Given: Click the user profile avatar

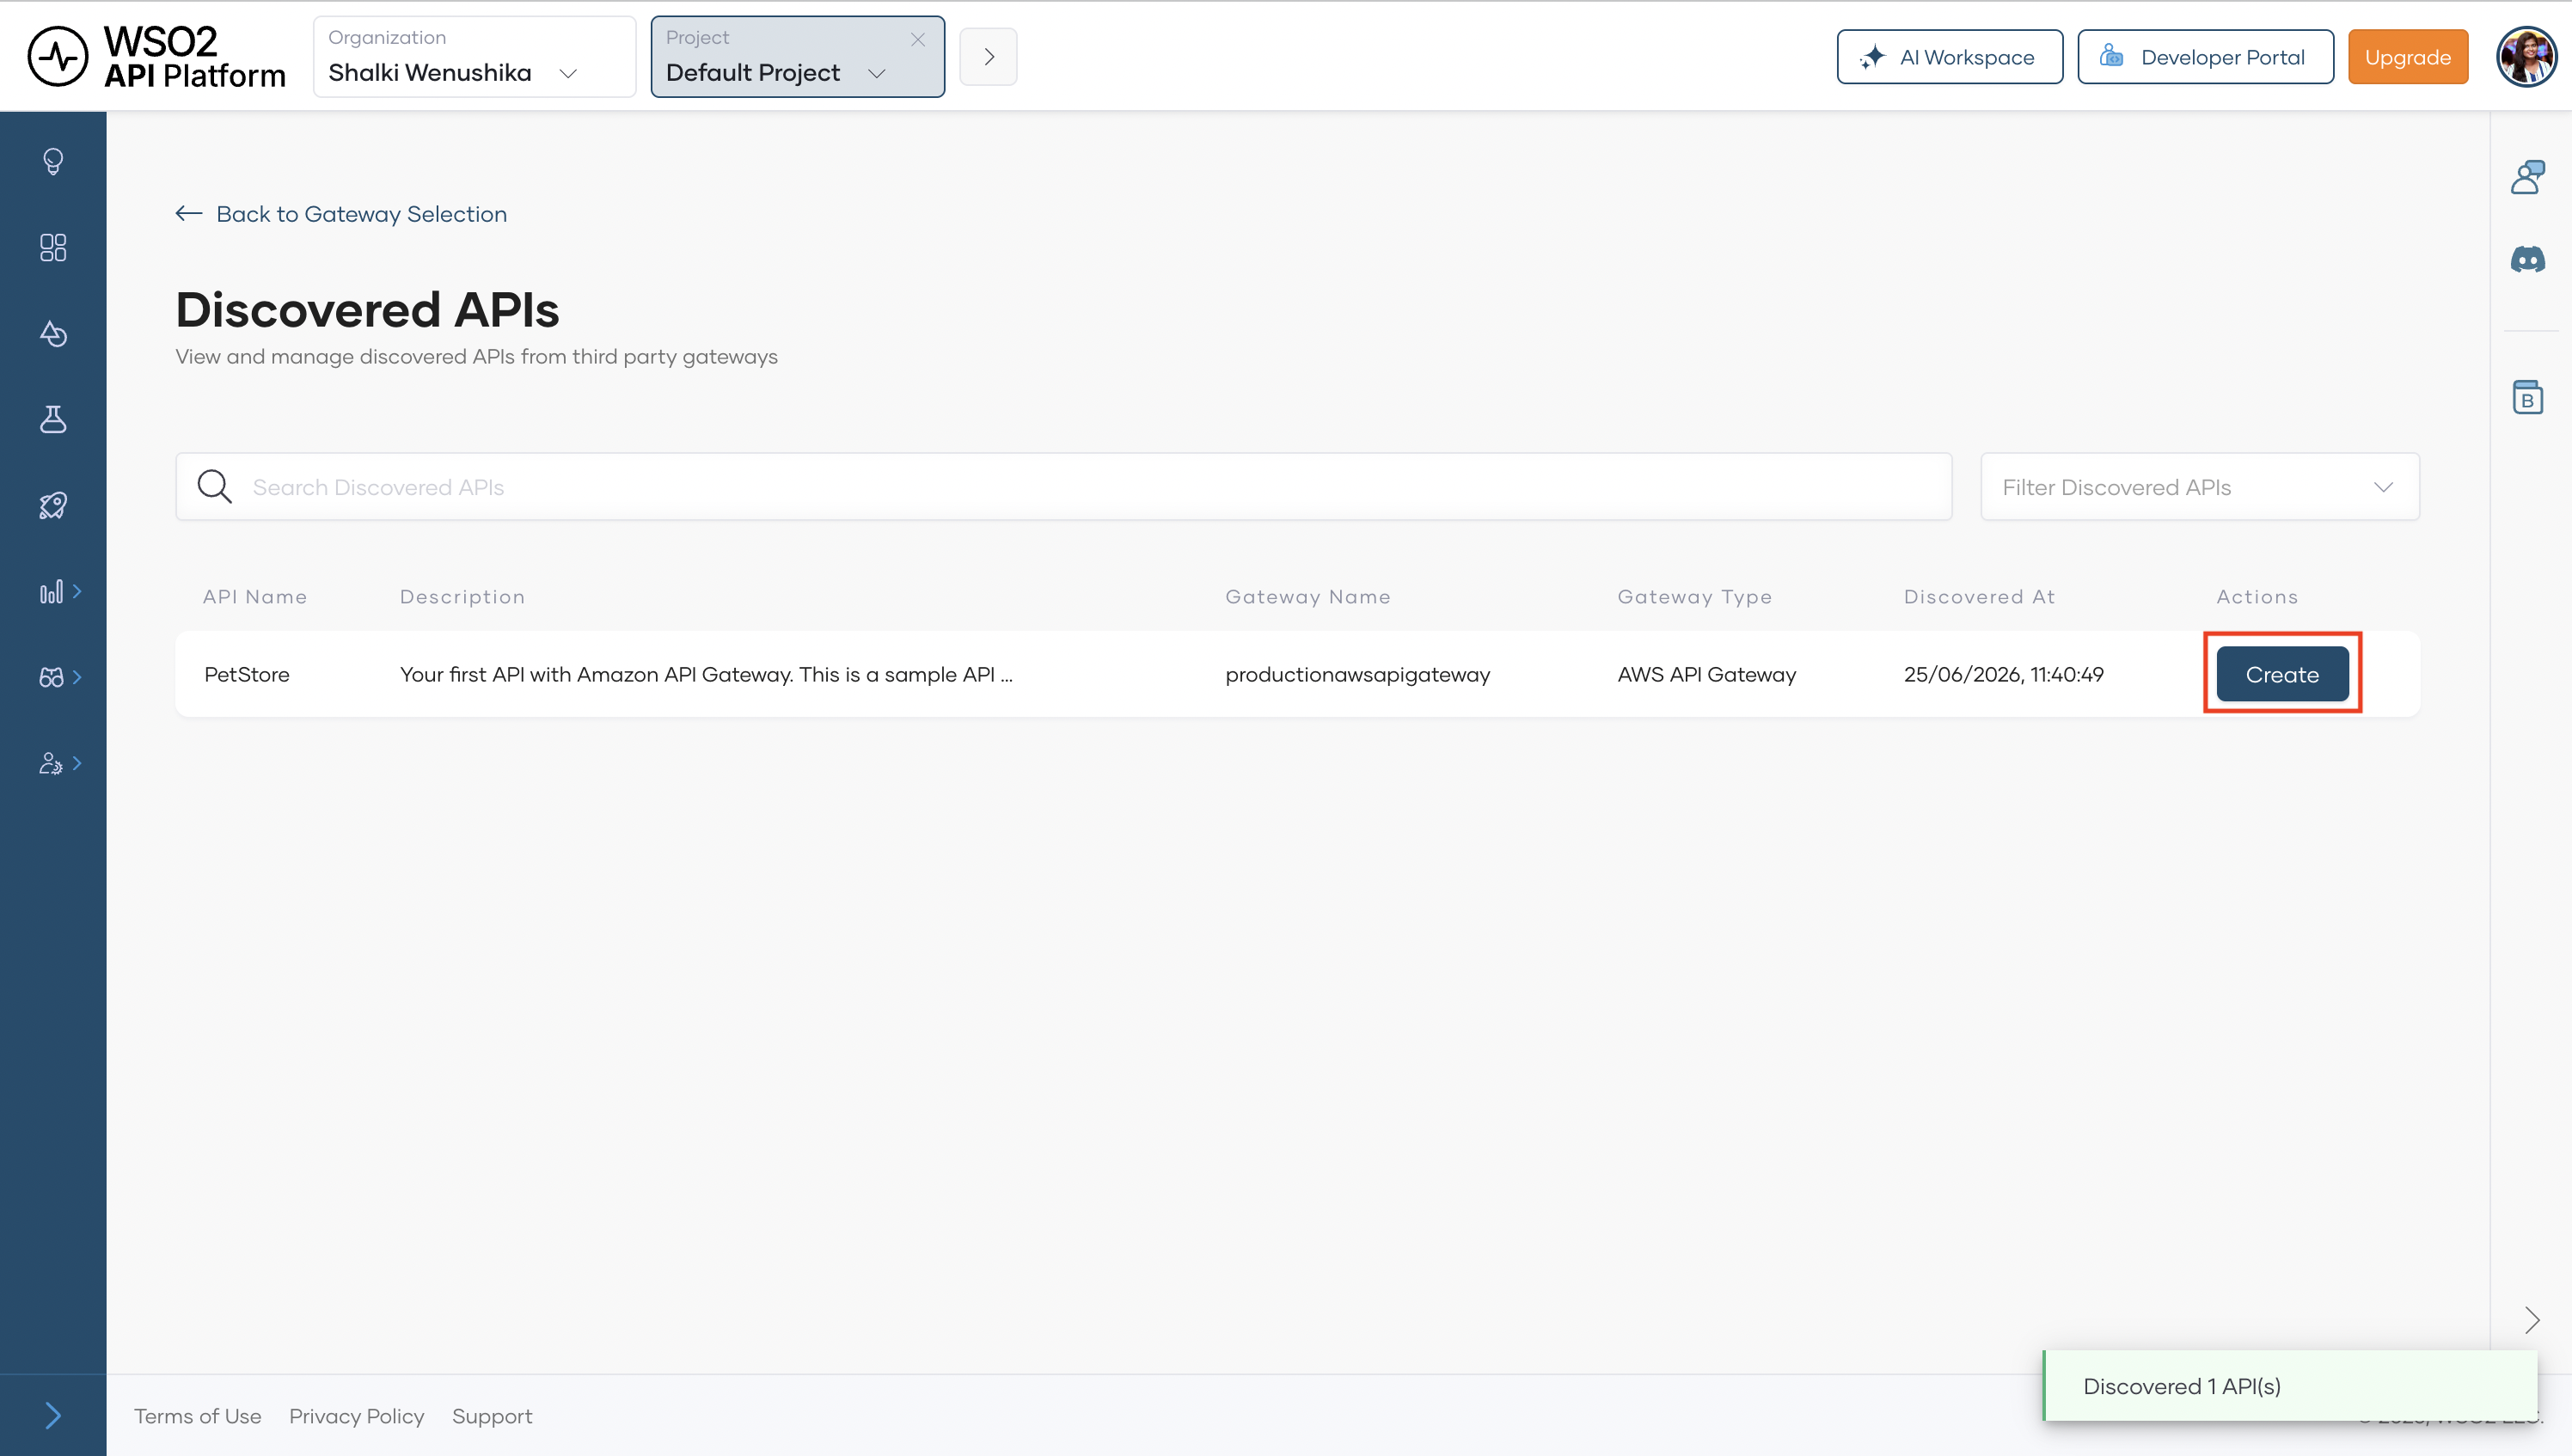Looking at the screenshot, I should pyautogui.click(x=2526, y=57).
